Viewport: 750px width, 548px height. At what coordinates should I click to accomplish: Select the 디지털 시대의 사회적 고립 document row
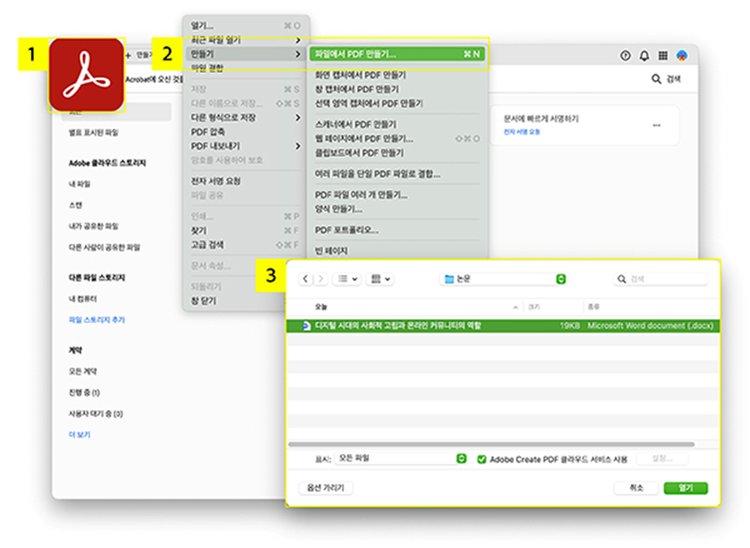(x=503, y=326)
